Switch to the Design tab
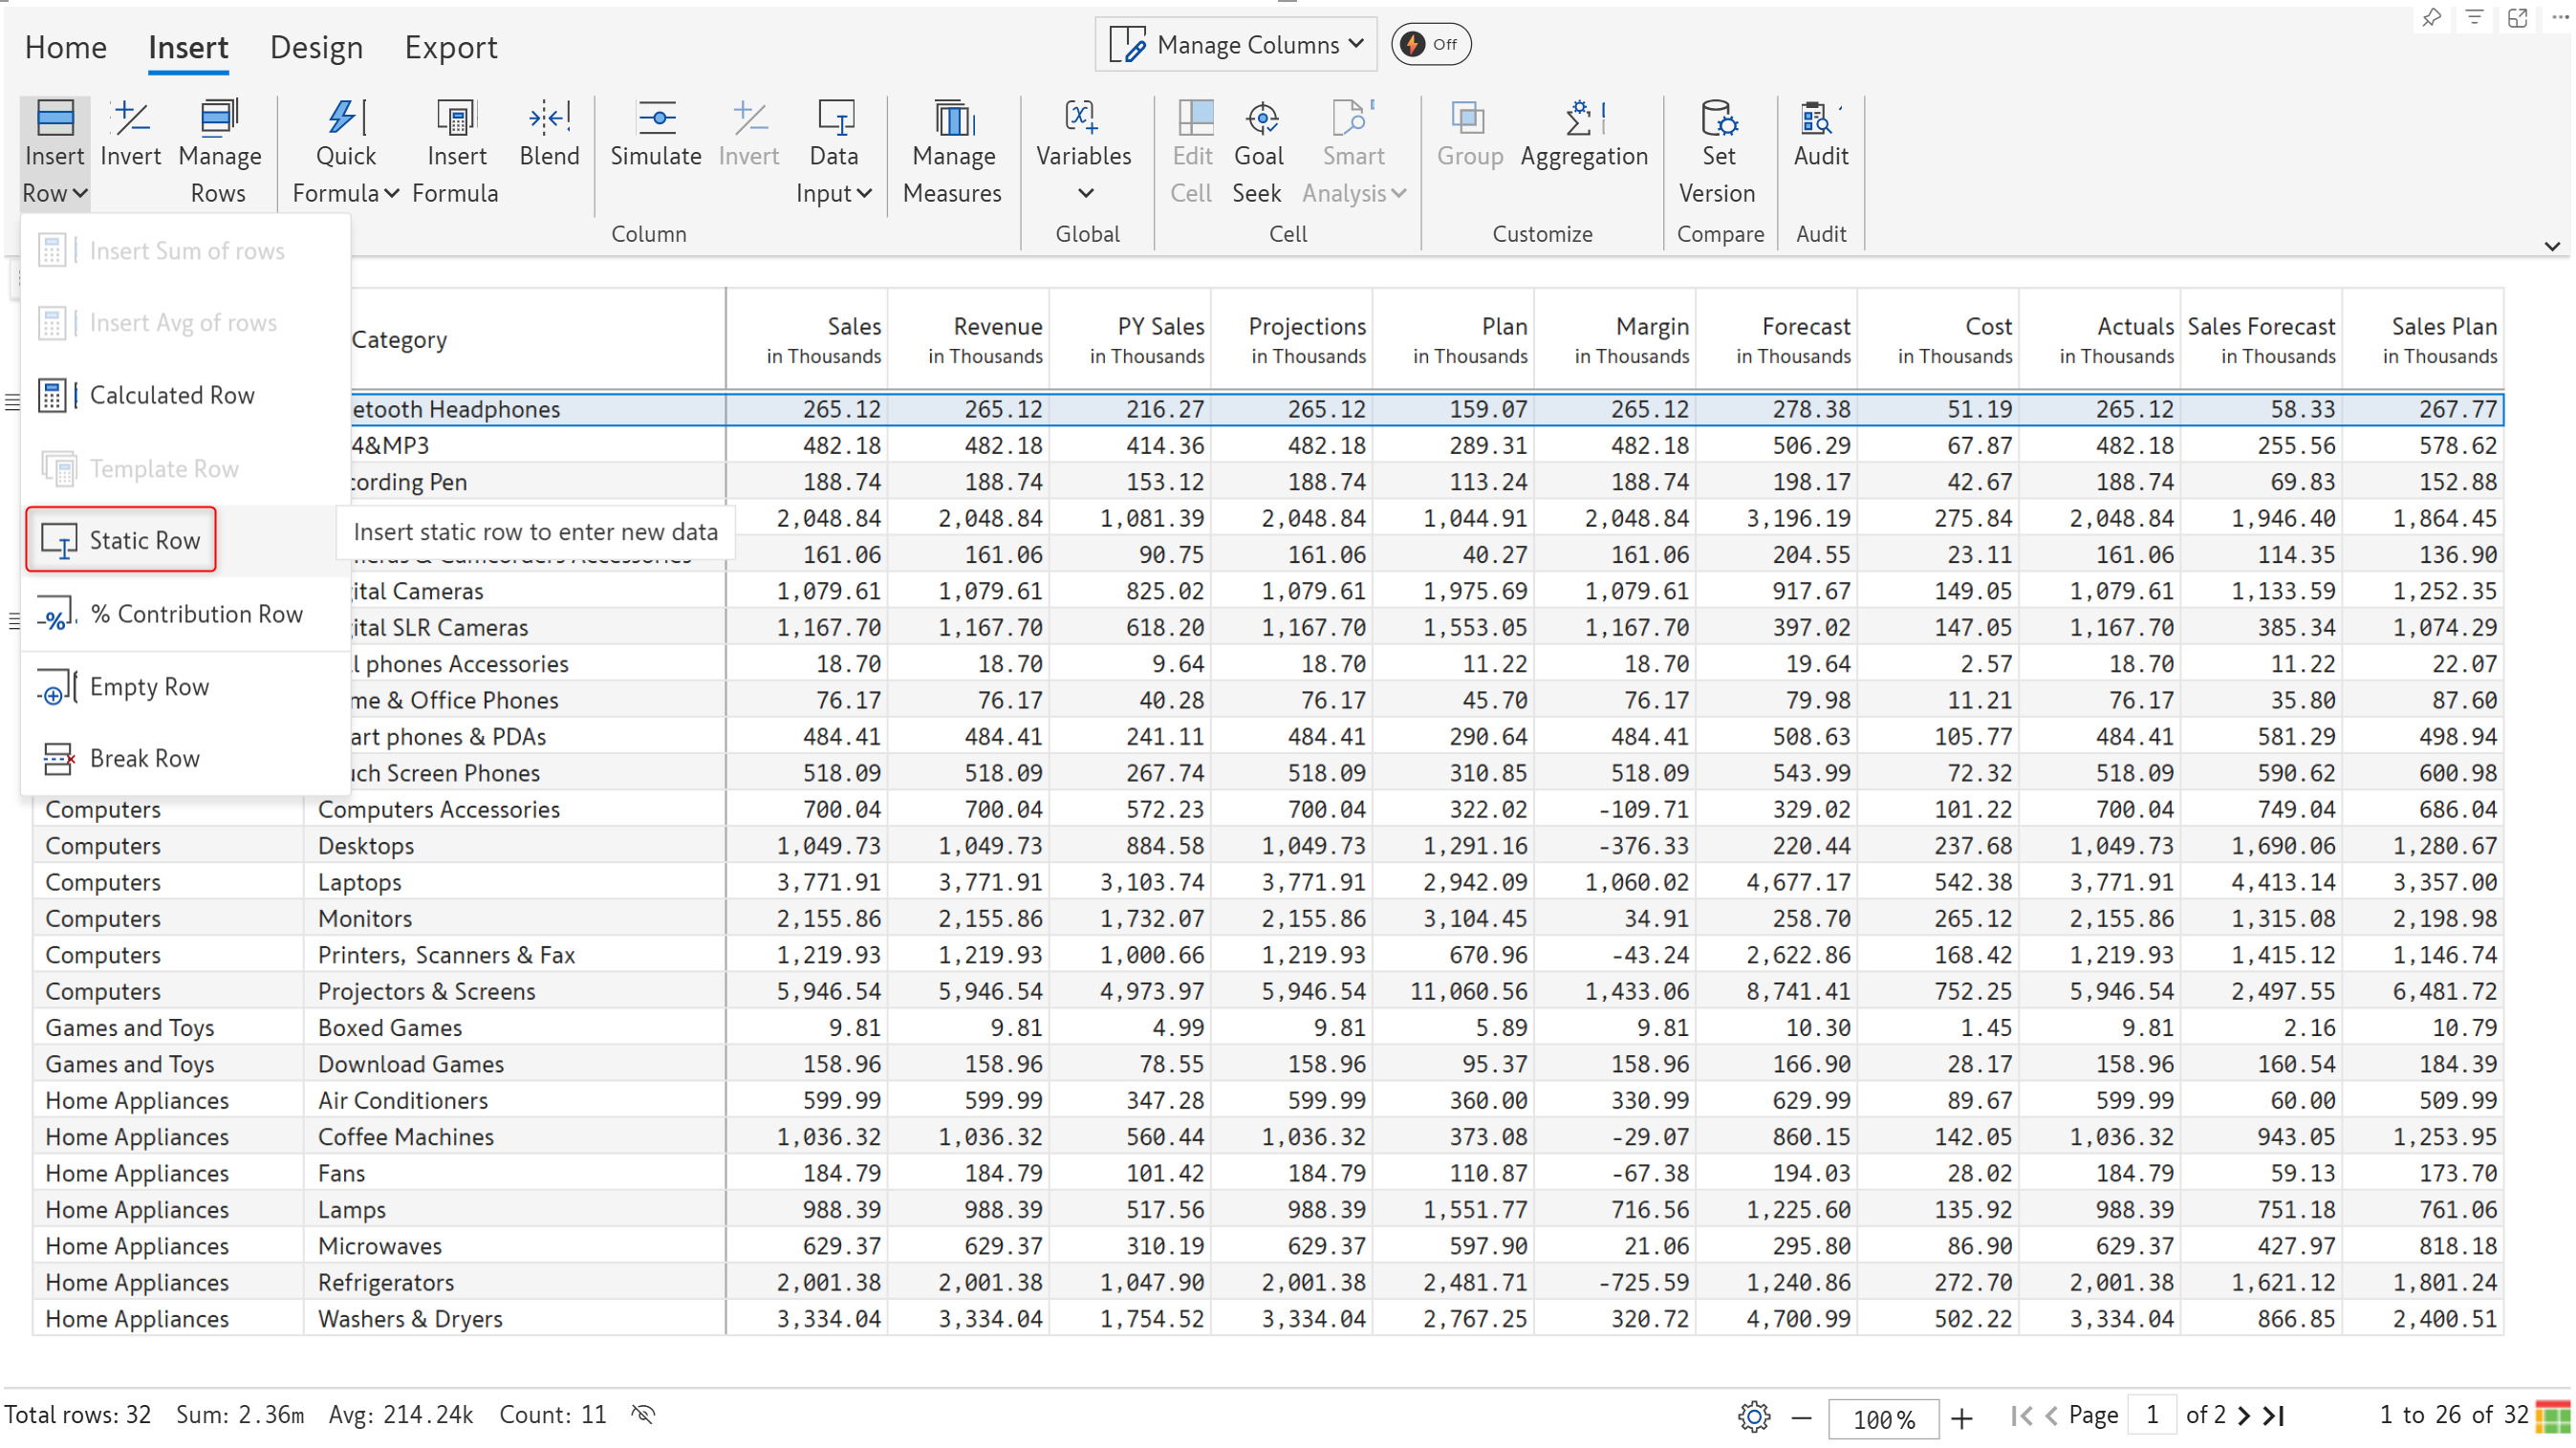Viewport: 2576px width, 1448px height. coord(316,47)
